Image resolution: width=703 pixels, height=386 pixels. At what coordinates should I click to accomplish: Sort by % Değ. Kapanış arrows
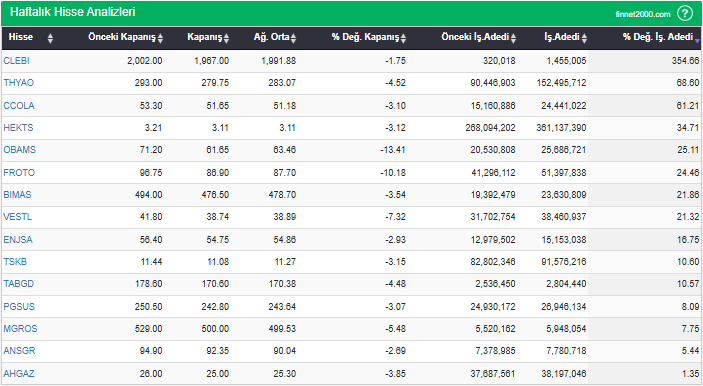pos(404,39)
